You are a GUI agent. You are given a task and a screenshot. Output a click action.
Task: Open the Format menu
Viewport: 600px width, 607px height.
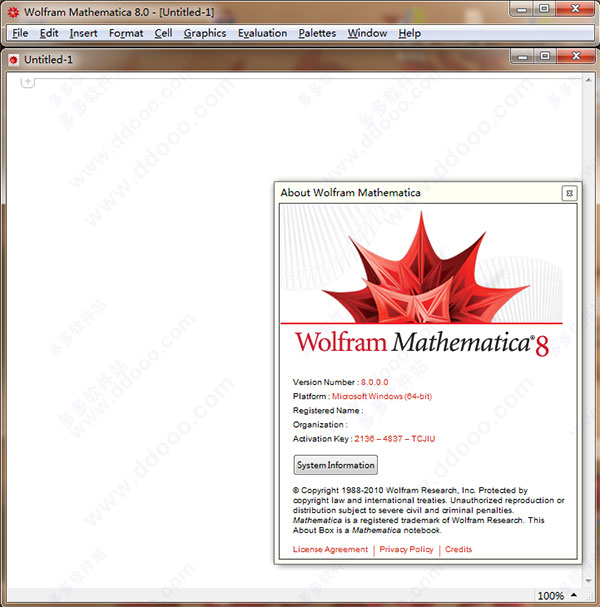[x=126, y=33]
